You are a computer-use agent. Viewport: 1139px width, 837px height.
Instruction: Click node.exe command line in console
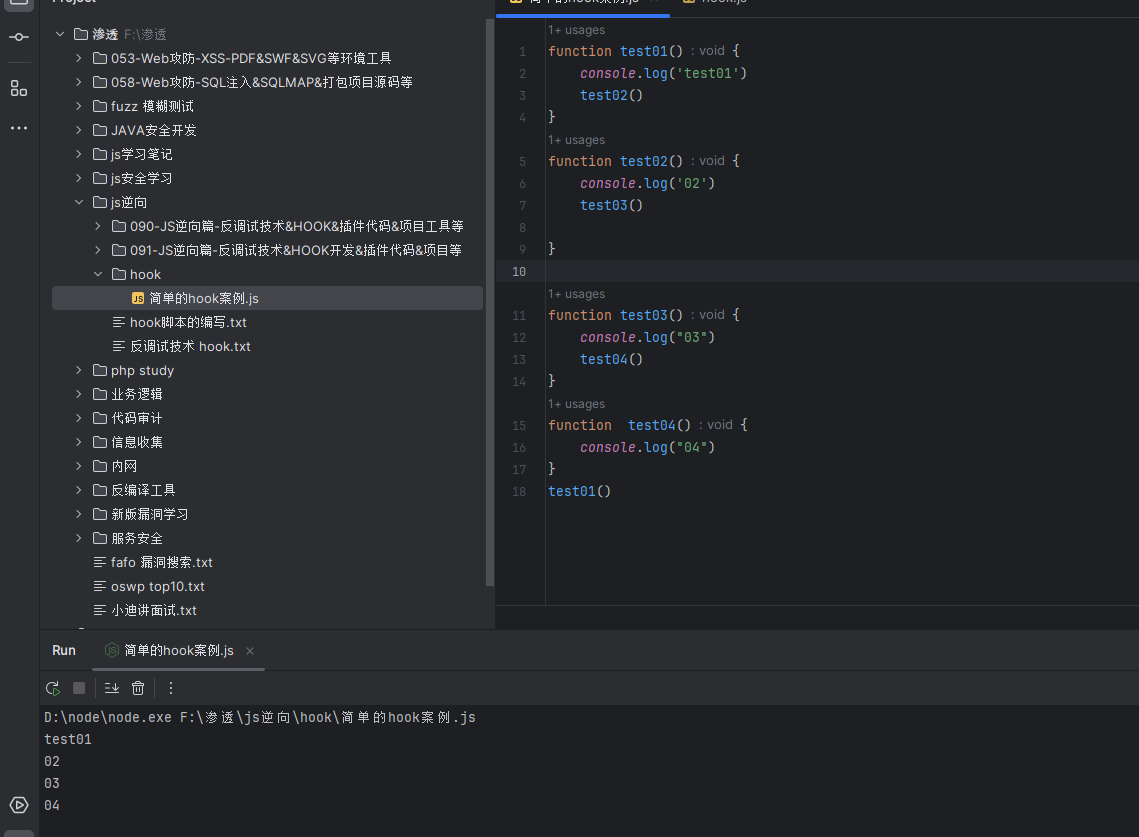point(259,717)
